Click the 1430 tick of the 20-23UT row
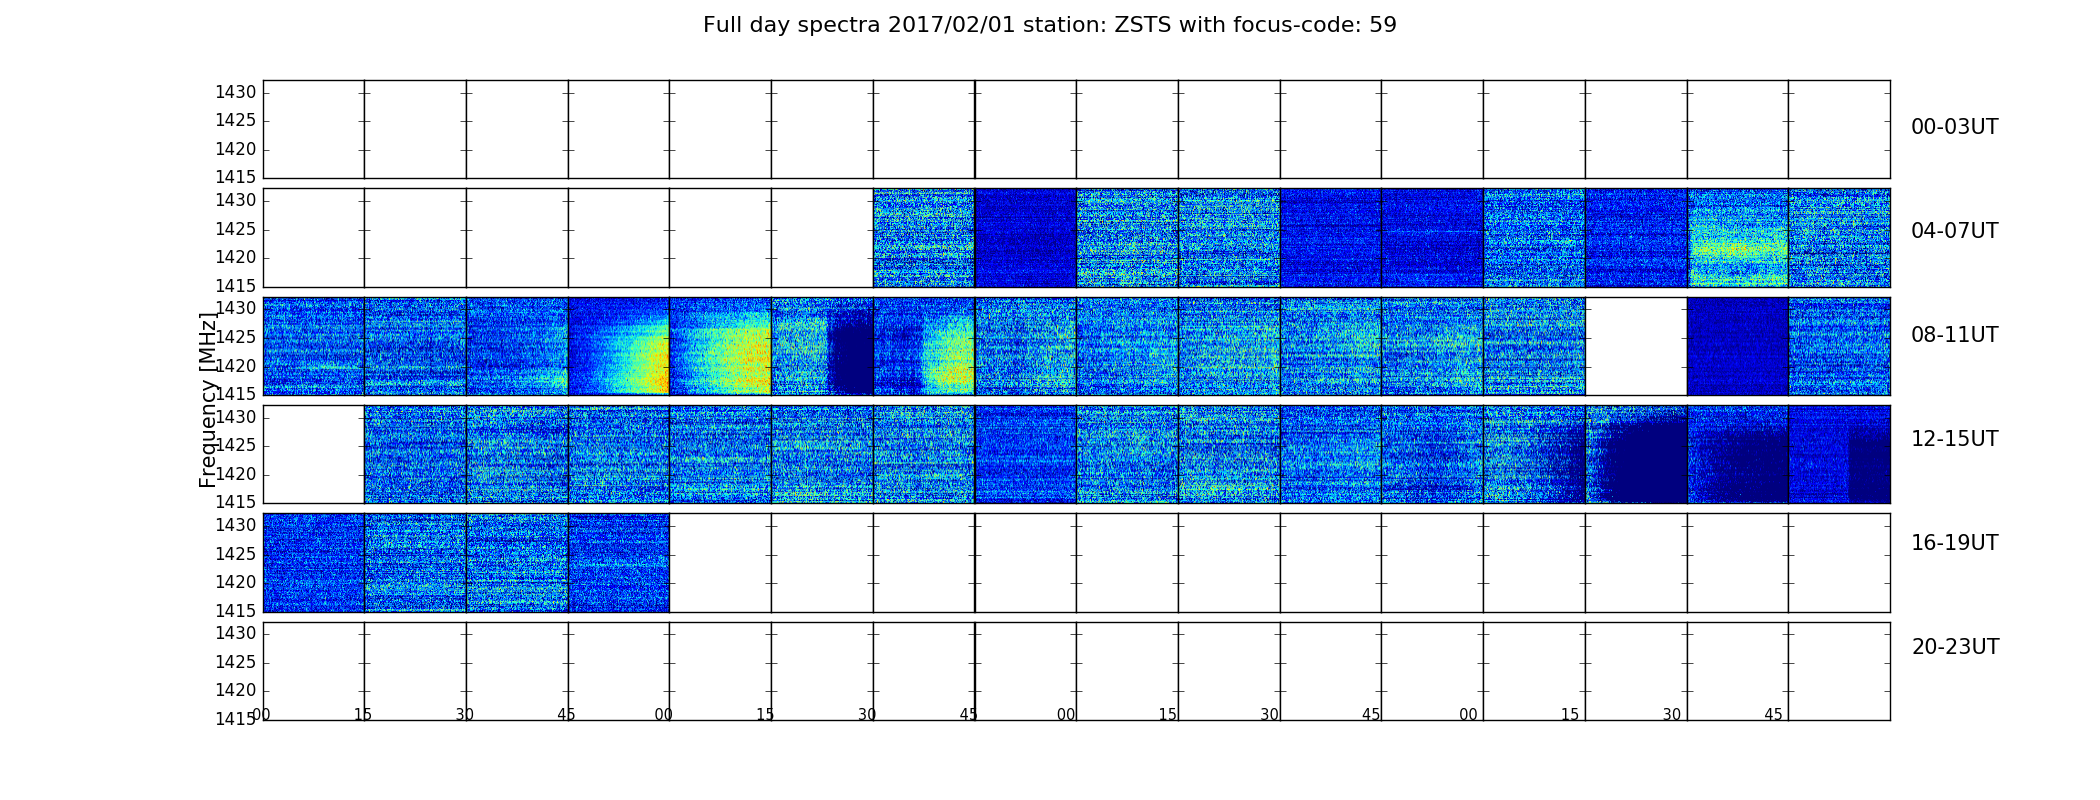This screenshot has height=800, width=2100. coord(236,634)
